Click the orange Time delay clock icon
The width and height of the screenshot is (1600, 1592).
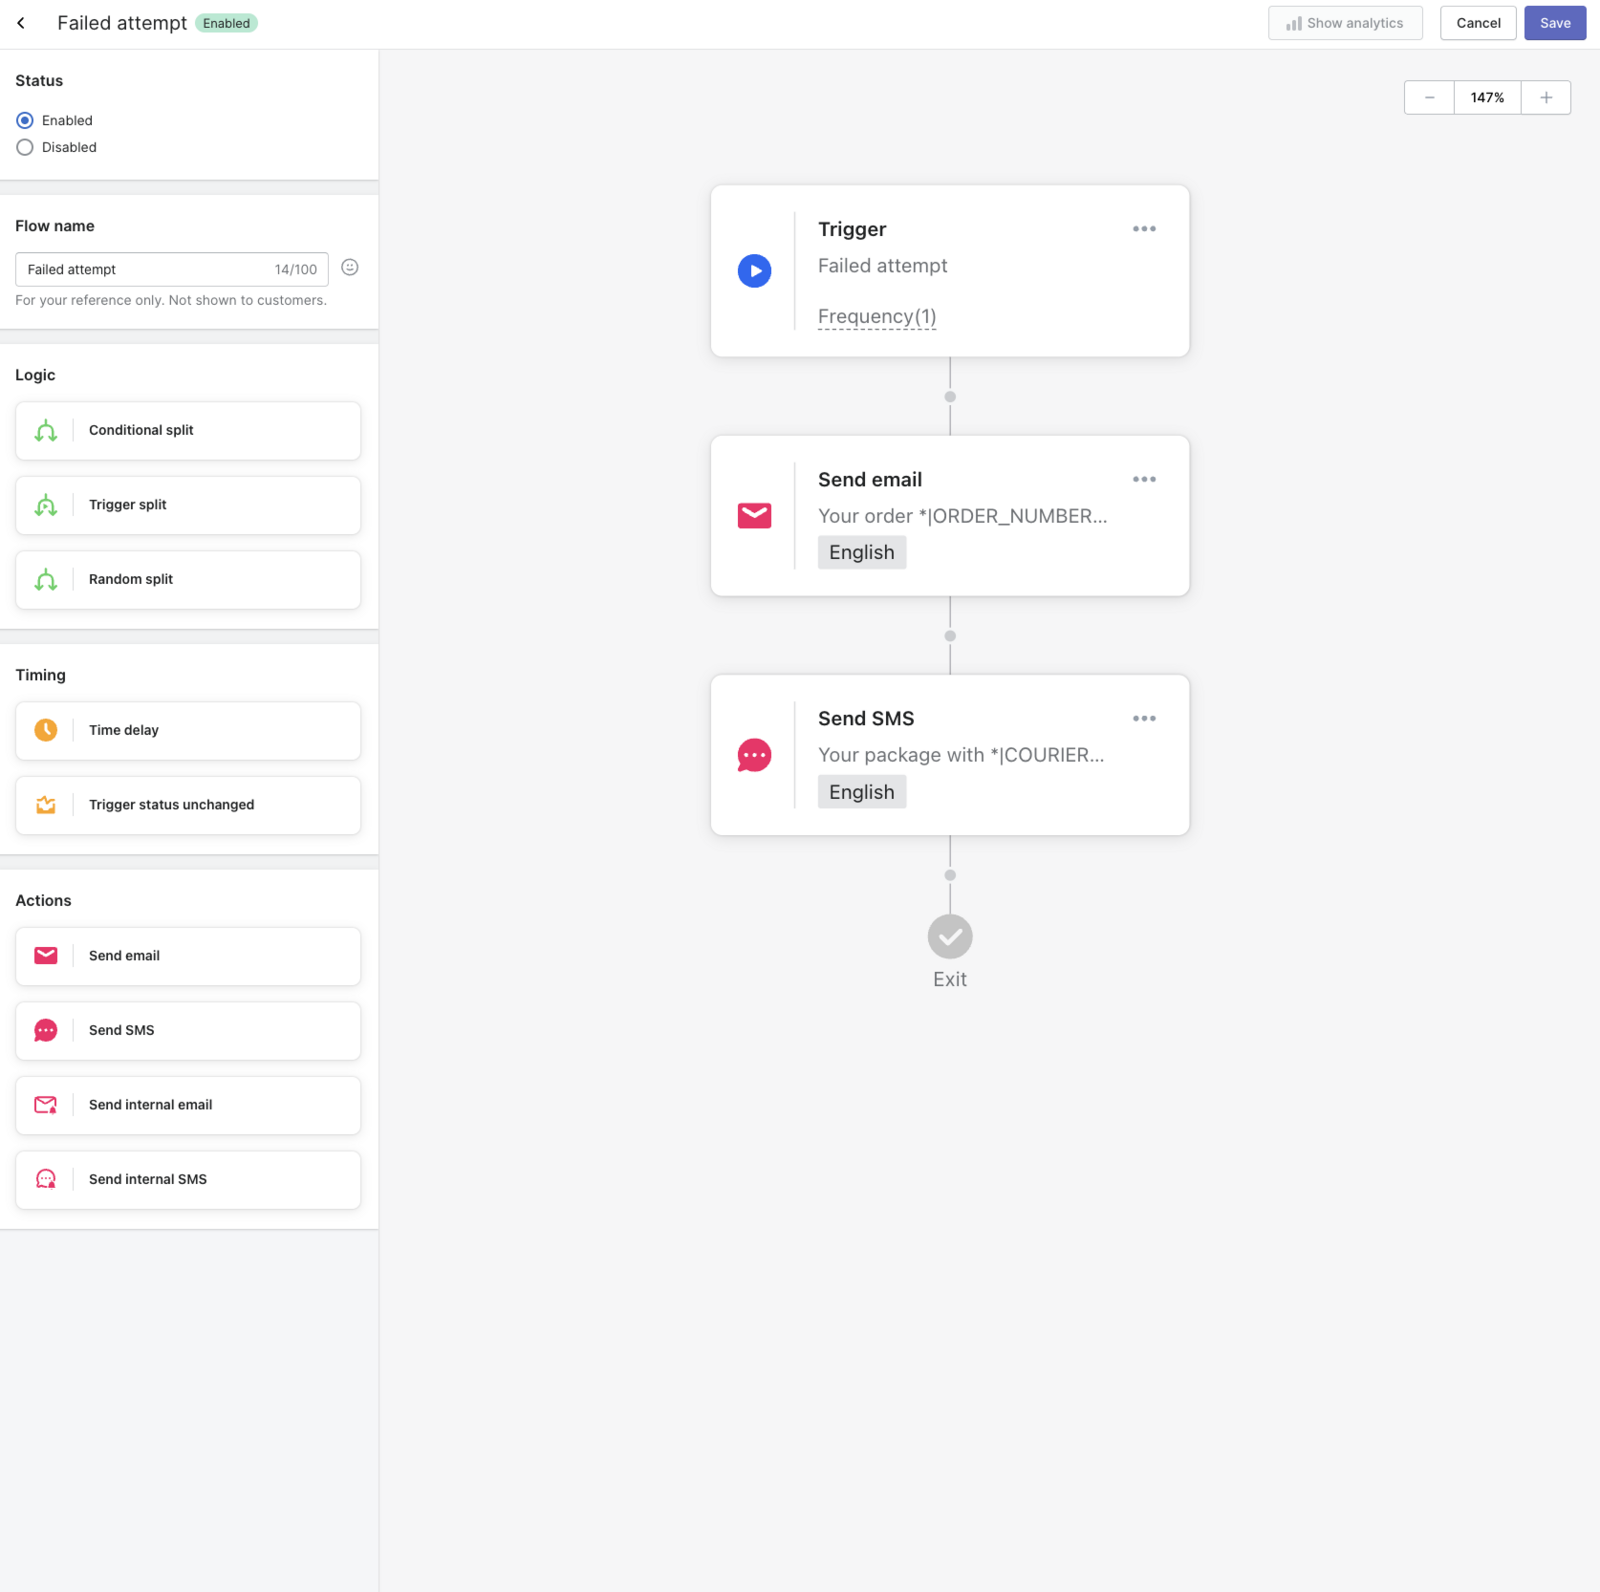point(46,730)
